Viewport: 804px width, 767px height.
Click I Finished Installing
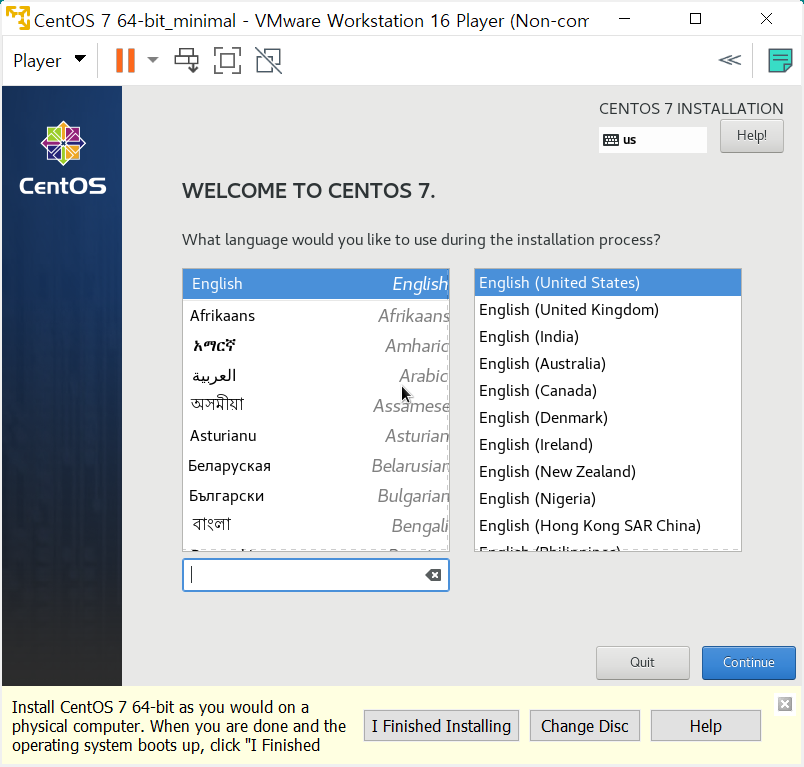[441, 726]
